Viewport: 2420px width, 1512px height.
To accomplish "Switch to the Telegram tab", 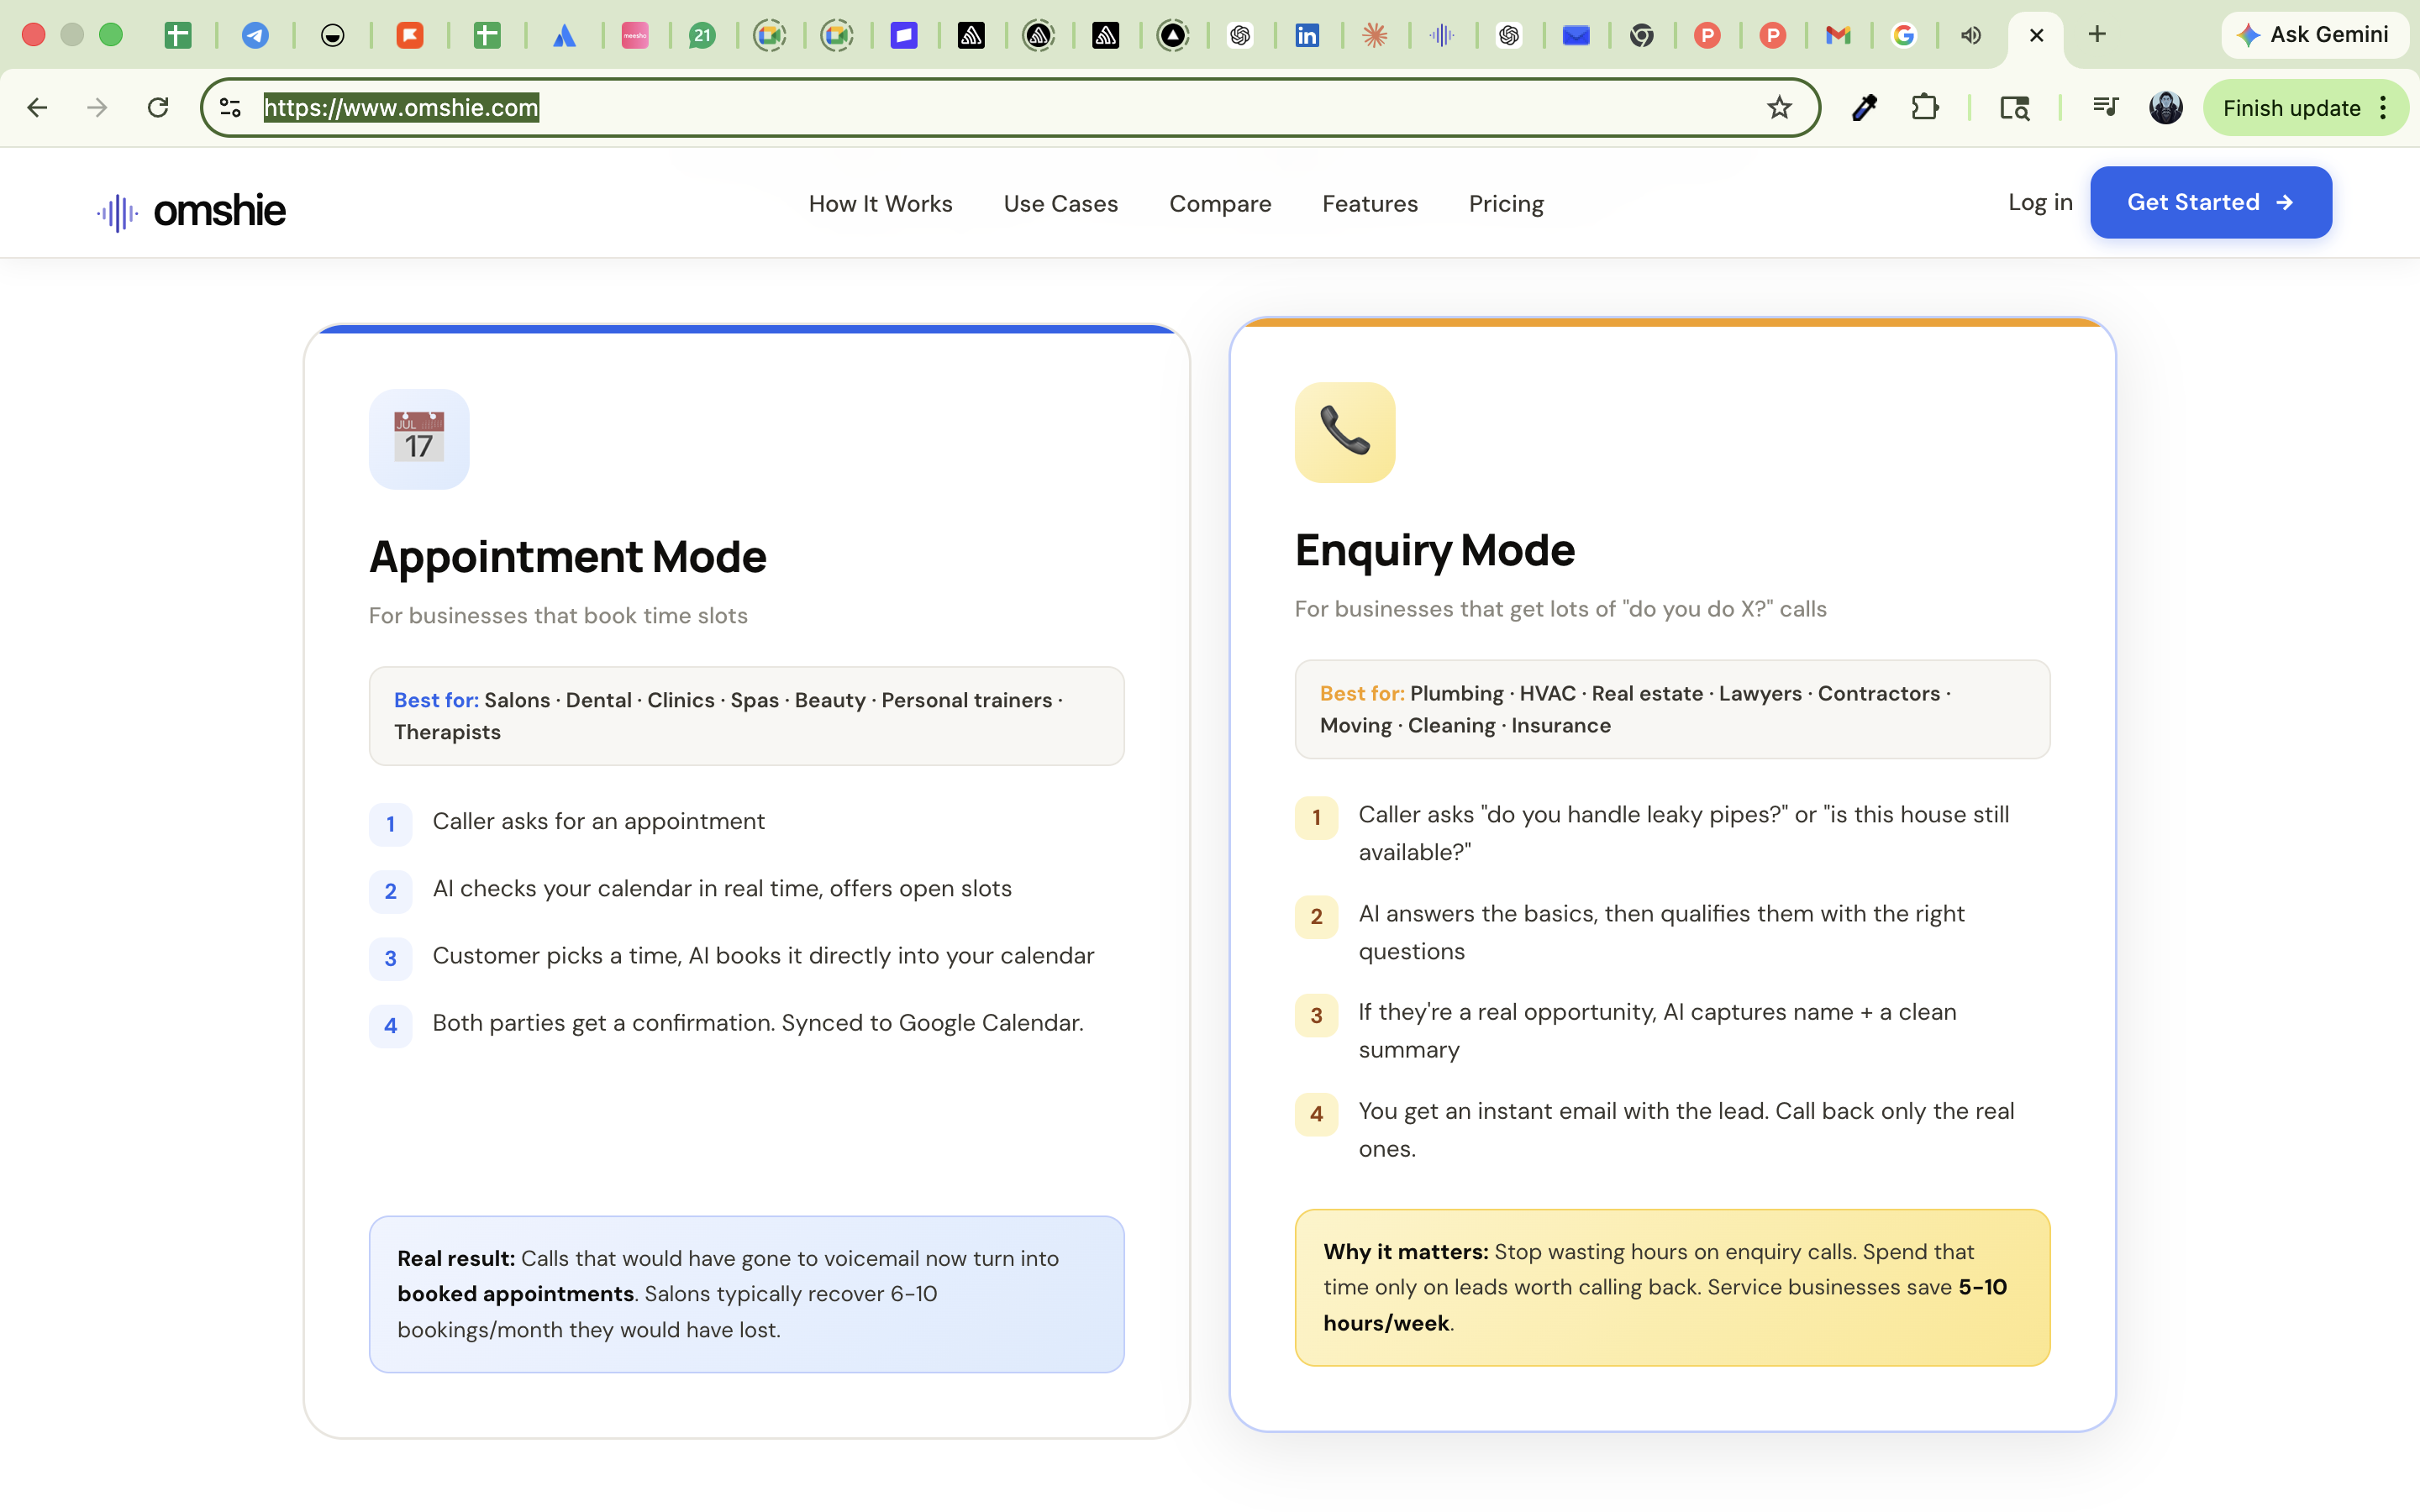I will 255,35.
